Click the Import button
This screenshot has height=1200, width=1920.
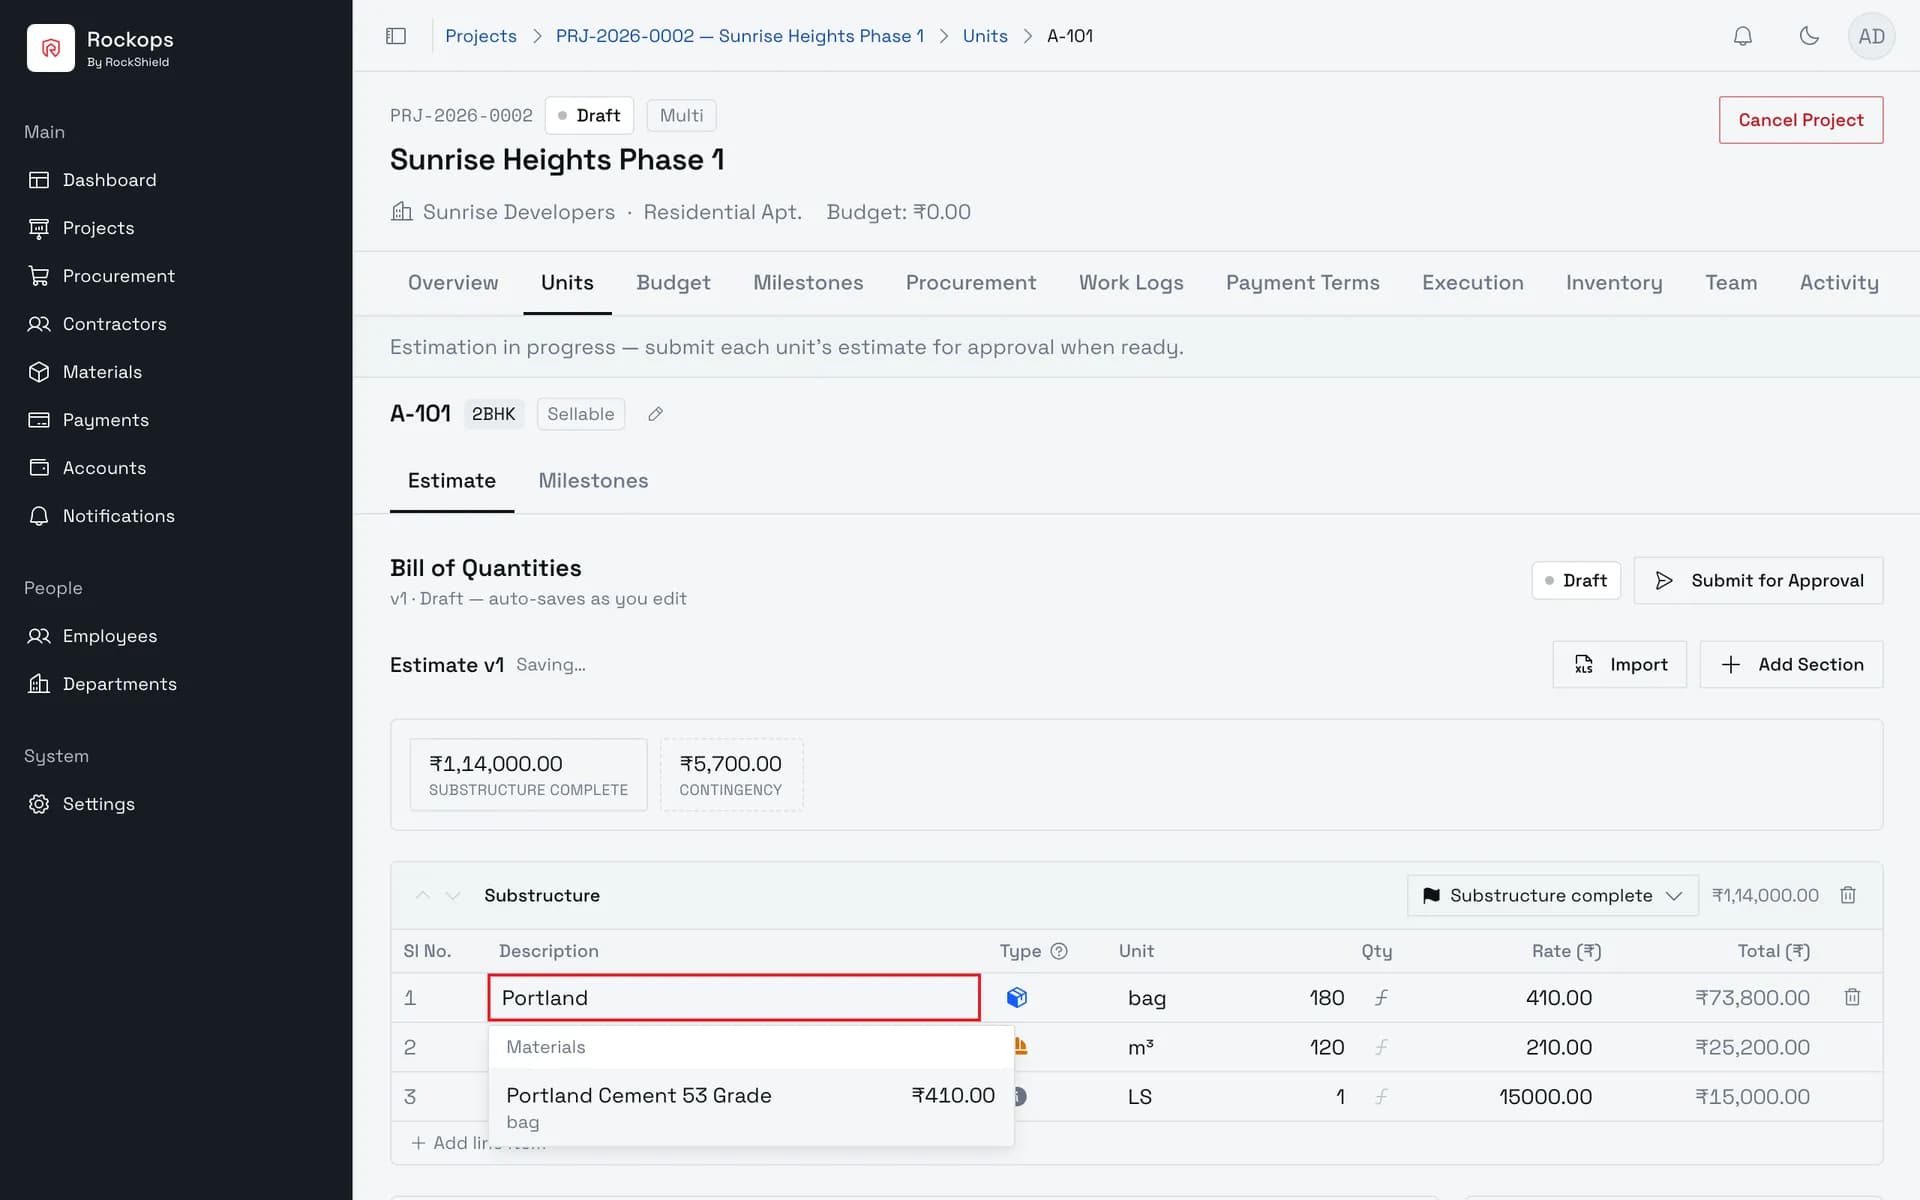pyautogui.click(x=1619, y=664)
